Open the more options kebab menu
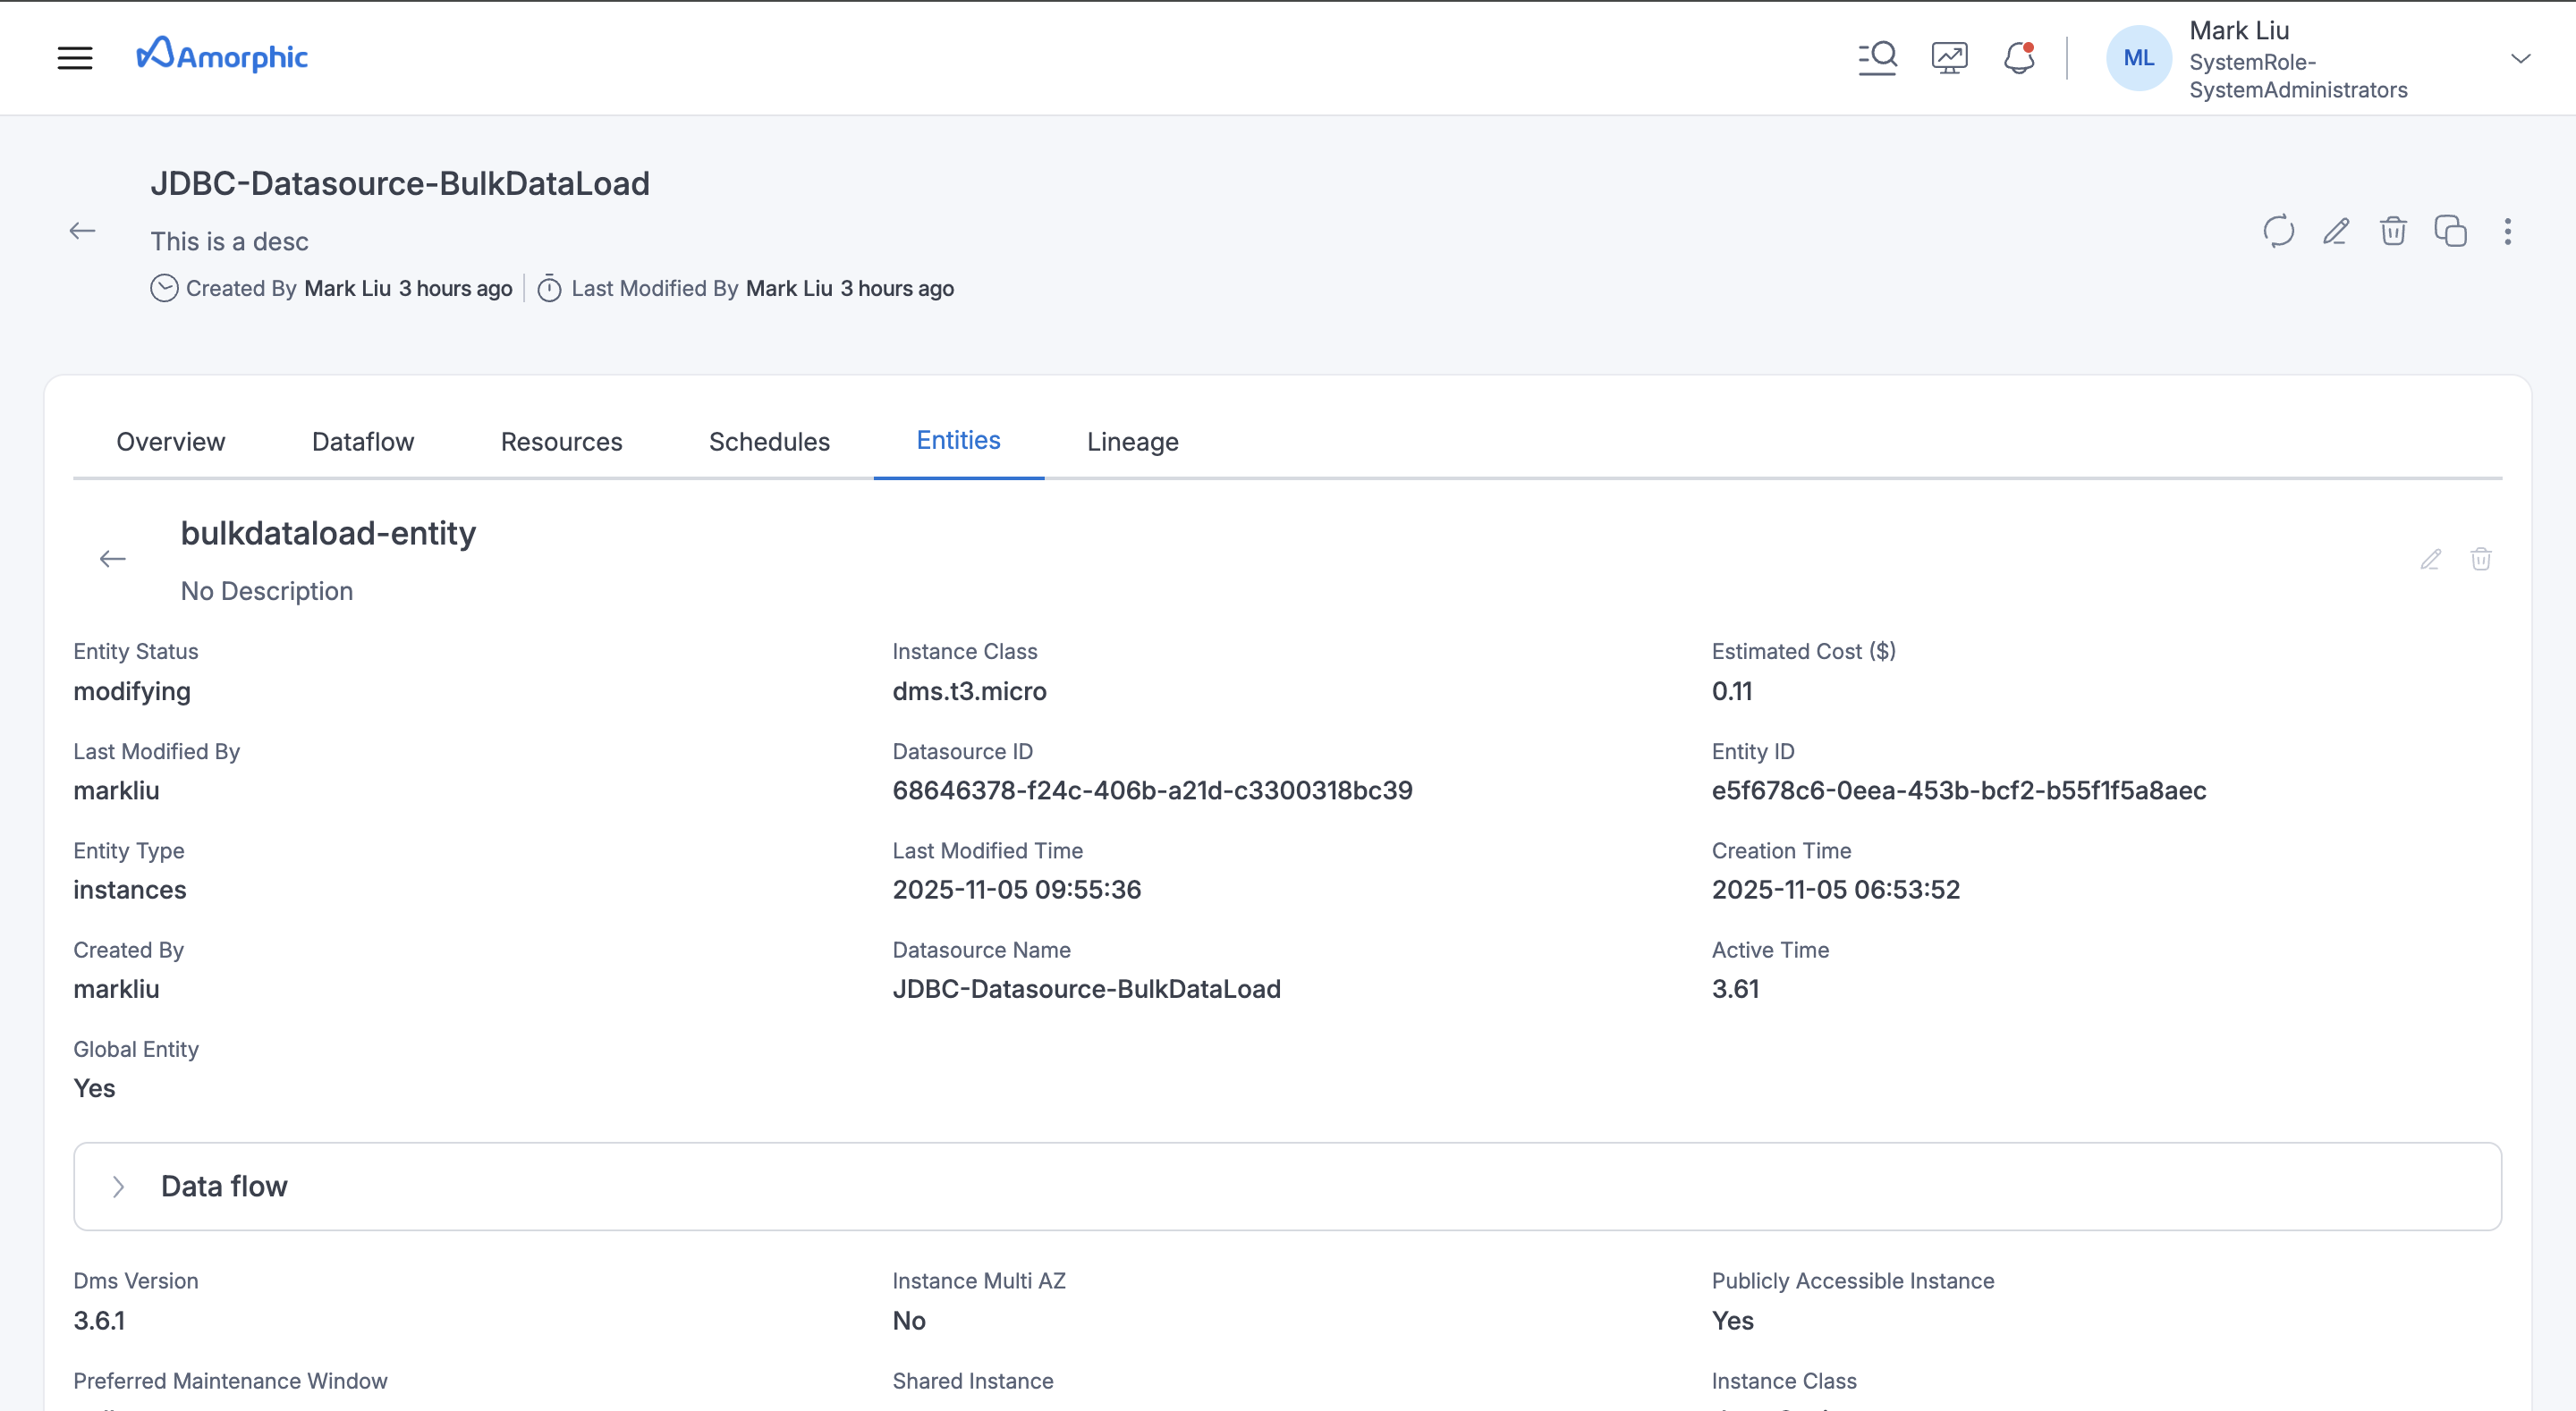This screenshot has height=1411, width=2576. [x=2508, y=231]
